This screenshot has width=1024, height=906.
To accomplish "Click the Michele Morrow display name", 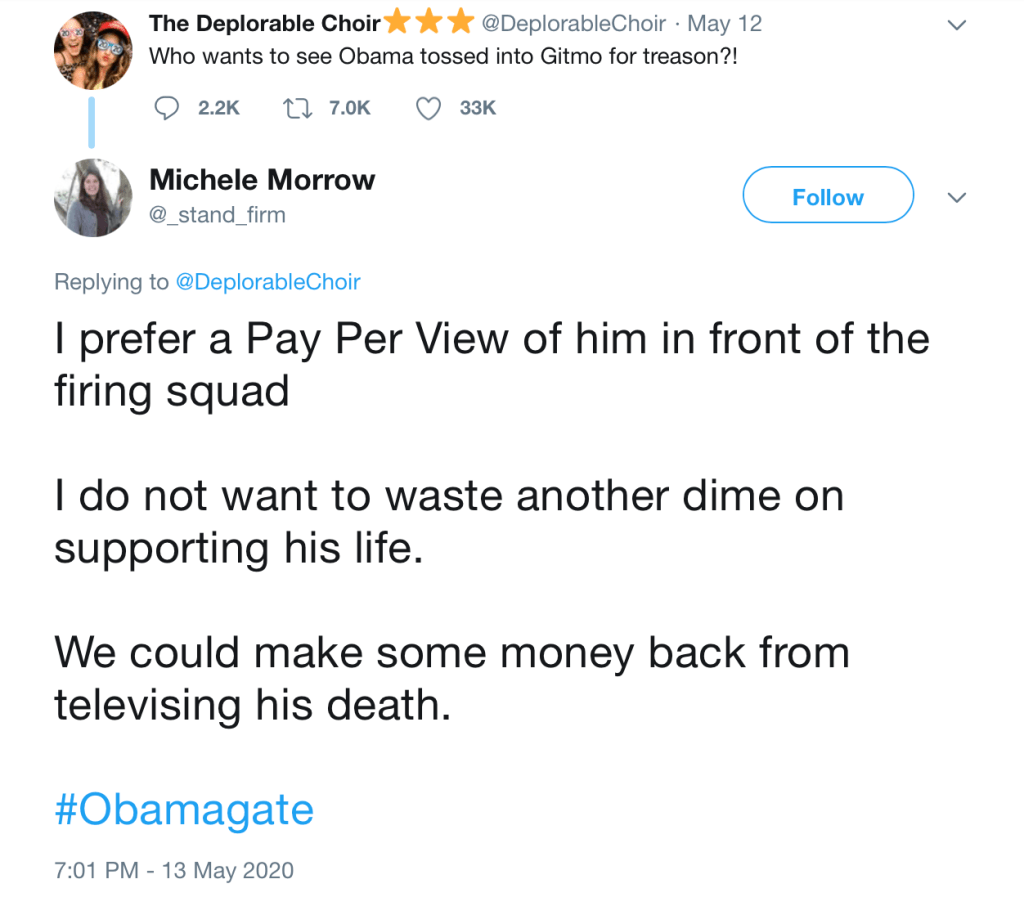I will 262,180.
